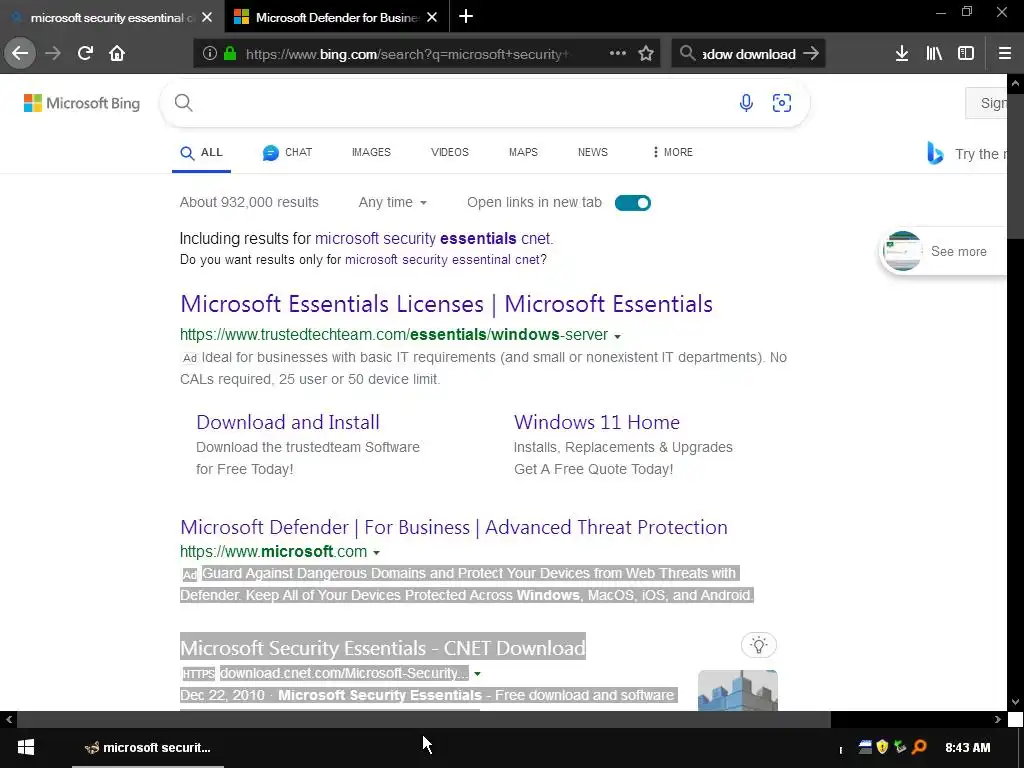The width and height of the screenshot is (1024, 768).
Task: Open page actions three-dot menu in address bar
Action: click(618, 53)
